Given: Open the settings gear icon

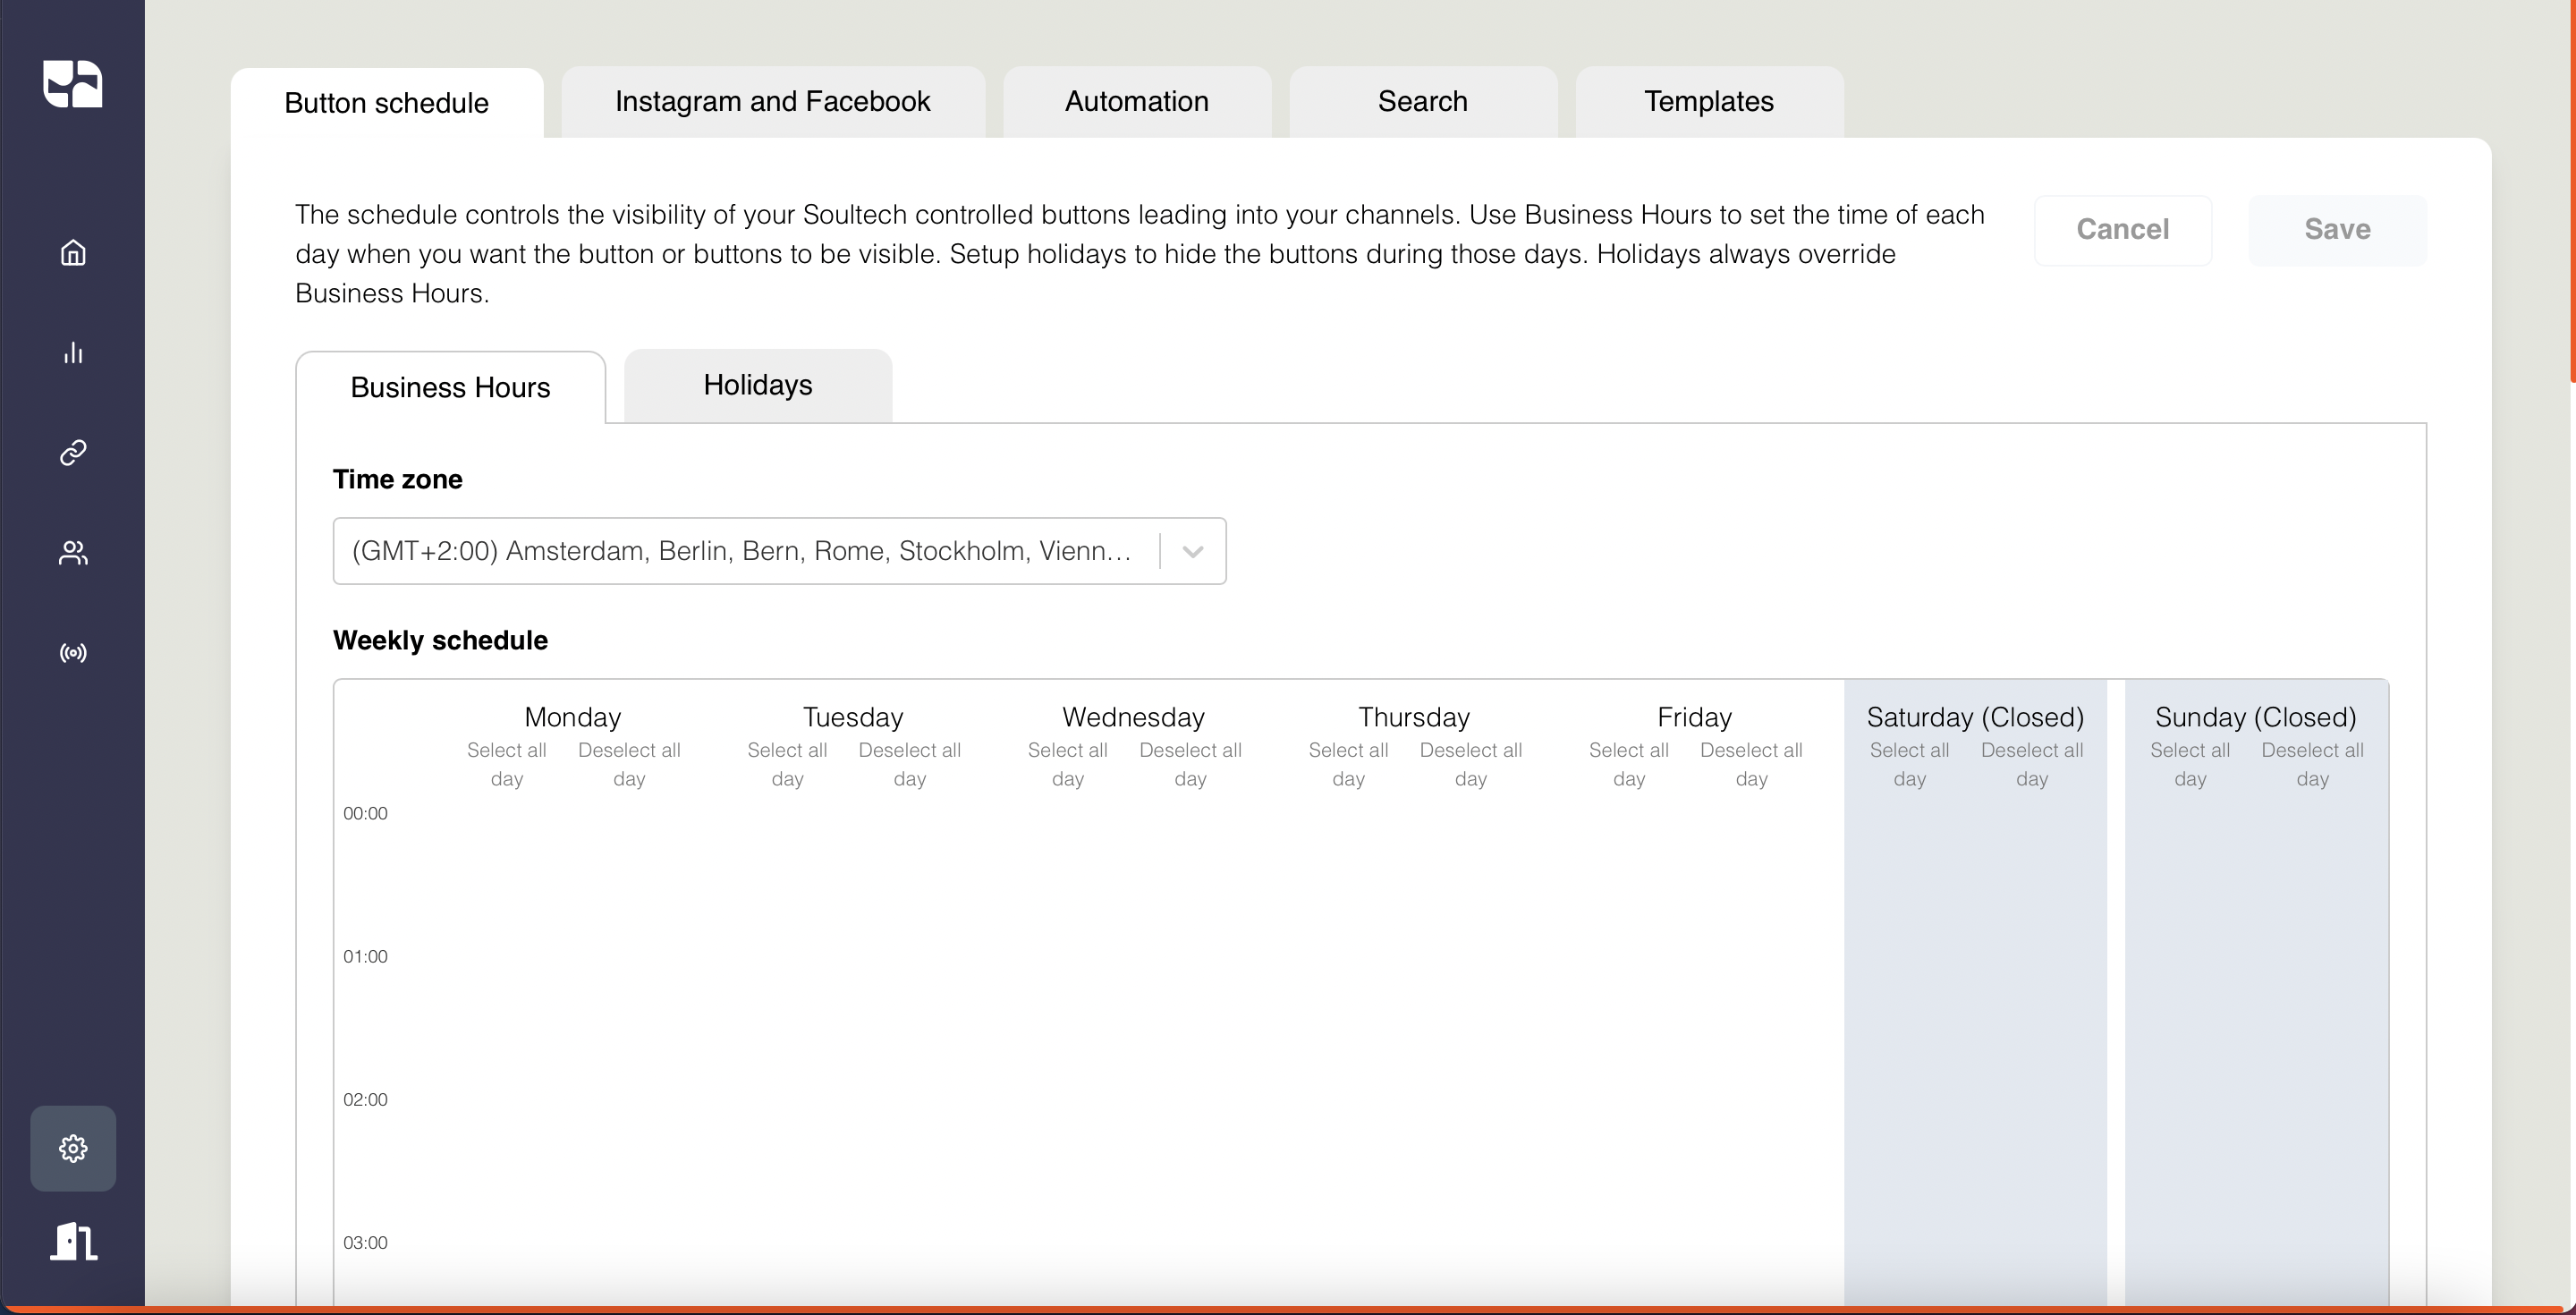Looking at the screenshot, I should tap(73, 1148).
